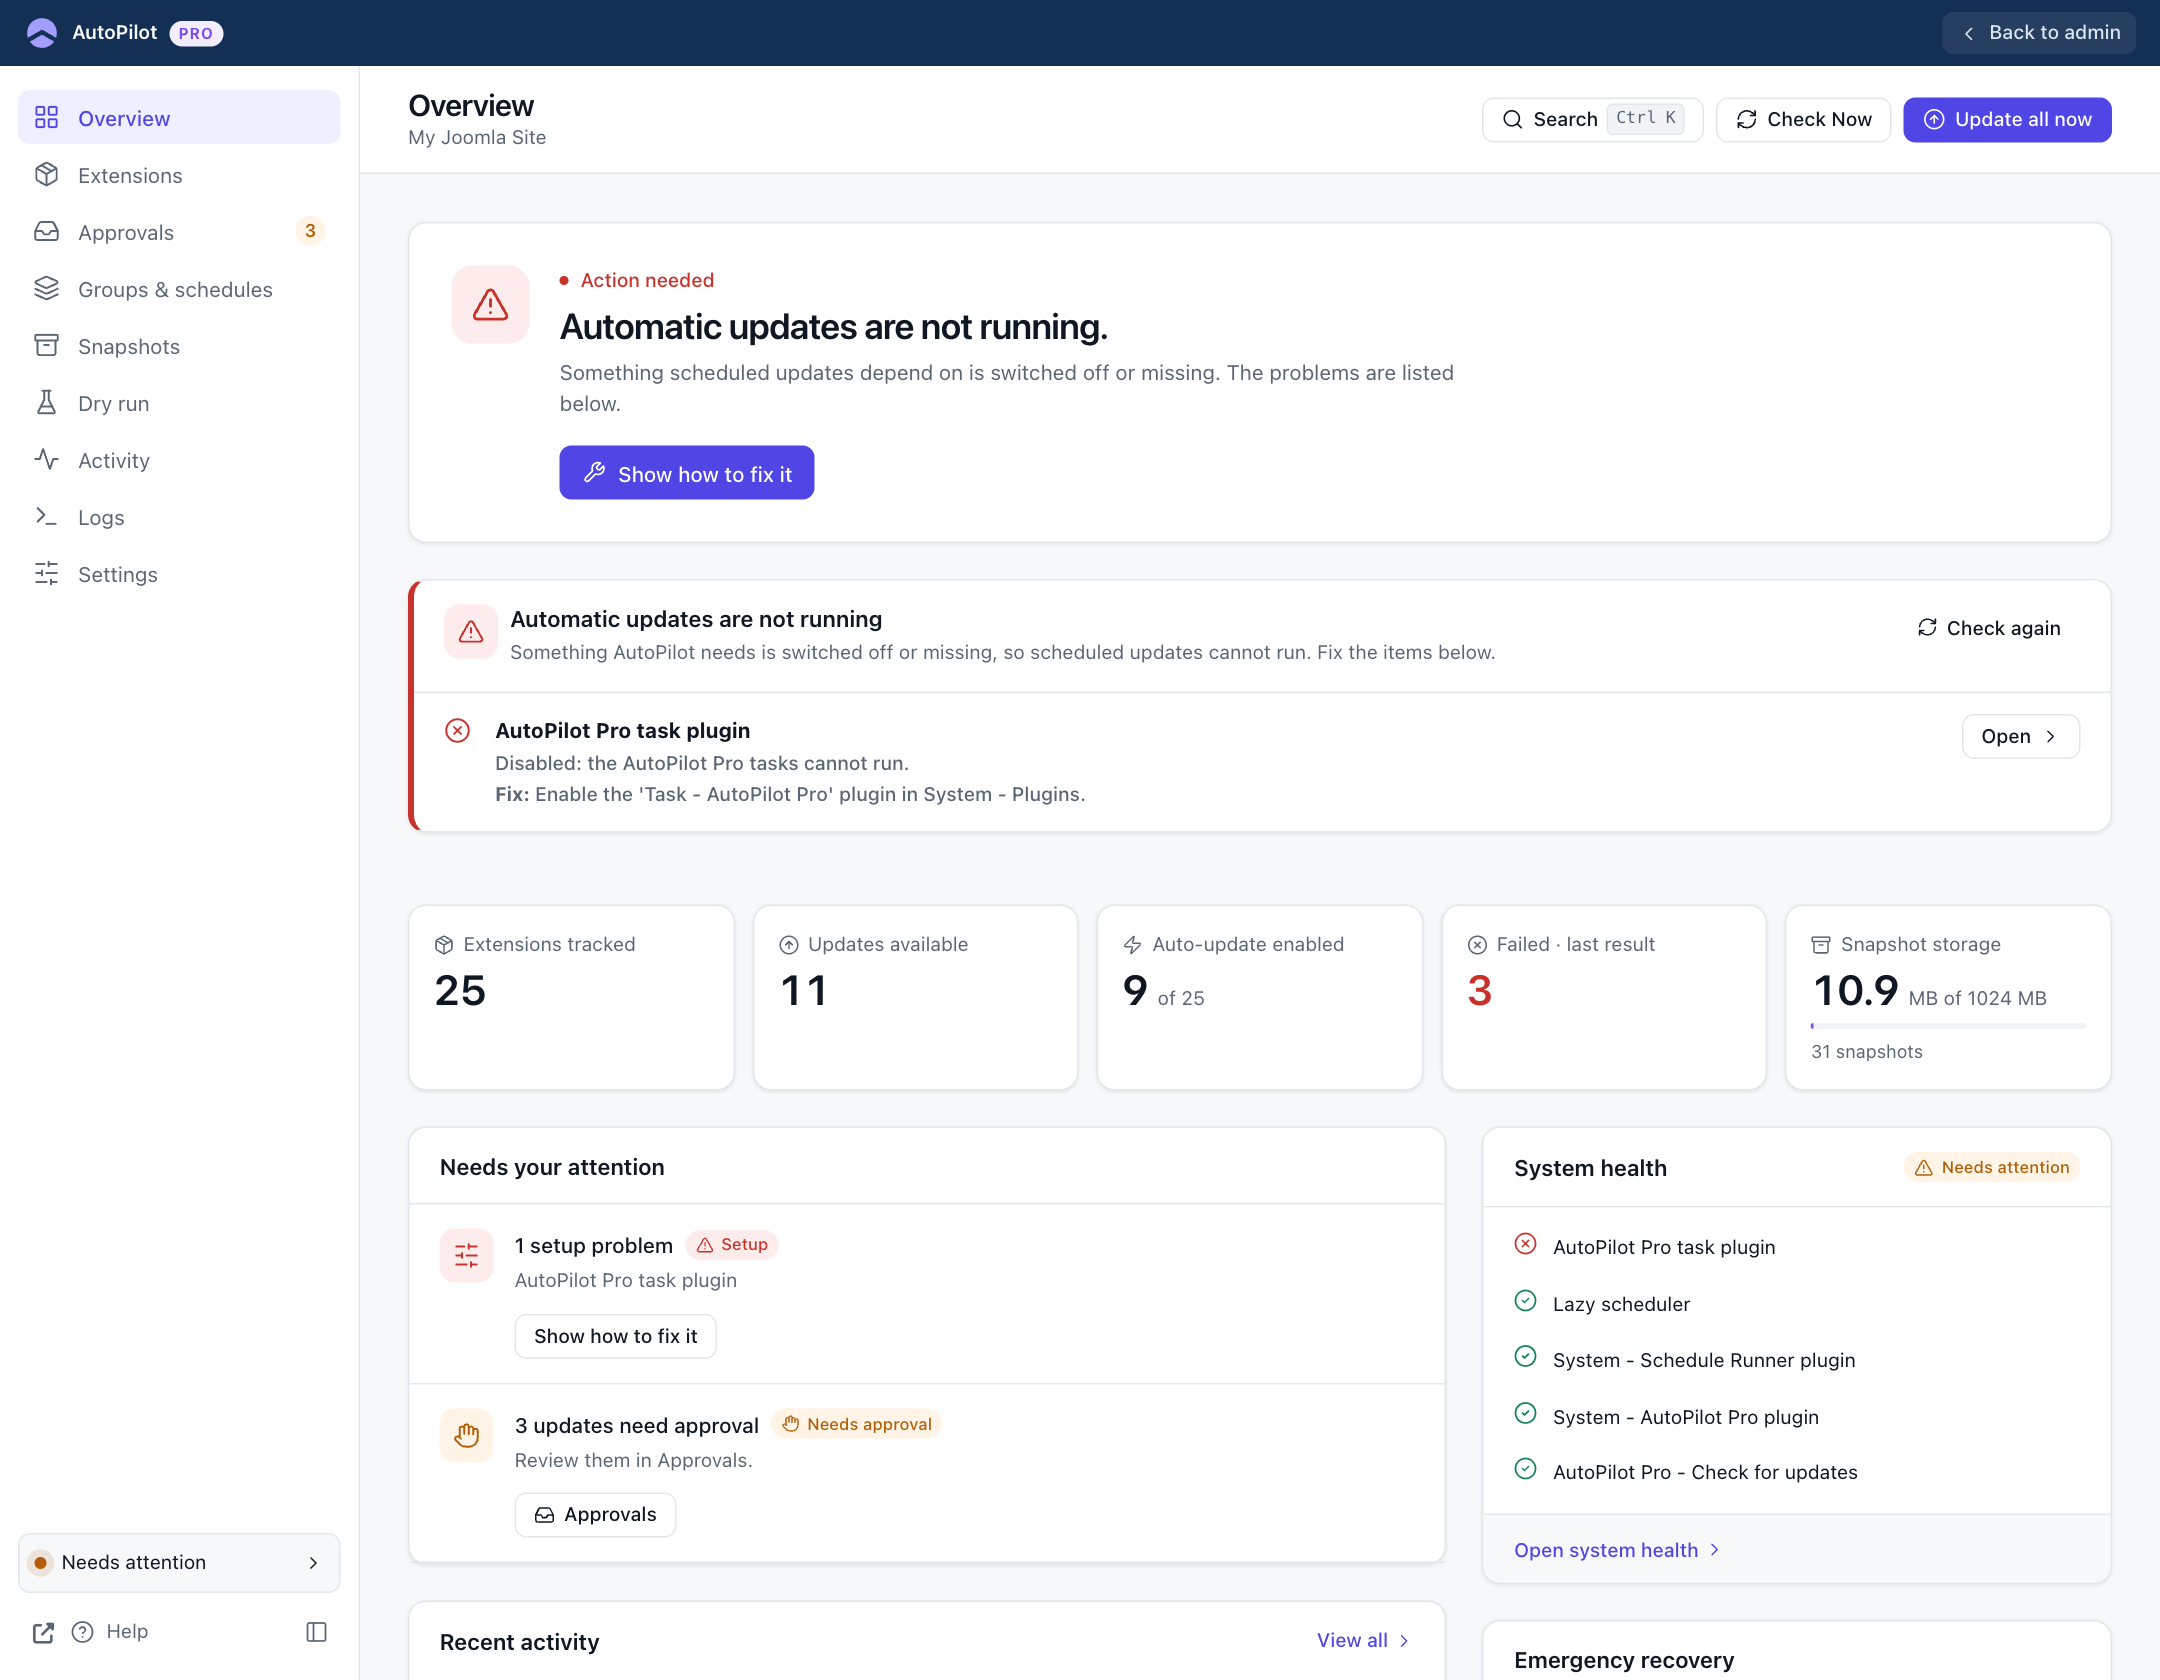Click the Open button for task plugin
The height and width of the screenshot is (1680, 2160).
tap(2021, 737)
